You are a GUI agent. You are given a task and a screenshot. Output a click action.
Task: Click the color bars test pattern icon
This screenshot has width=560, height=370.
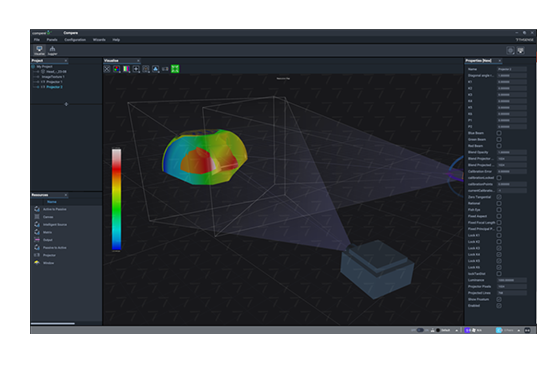pos(126,69)
